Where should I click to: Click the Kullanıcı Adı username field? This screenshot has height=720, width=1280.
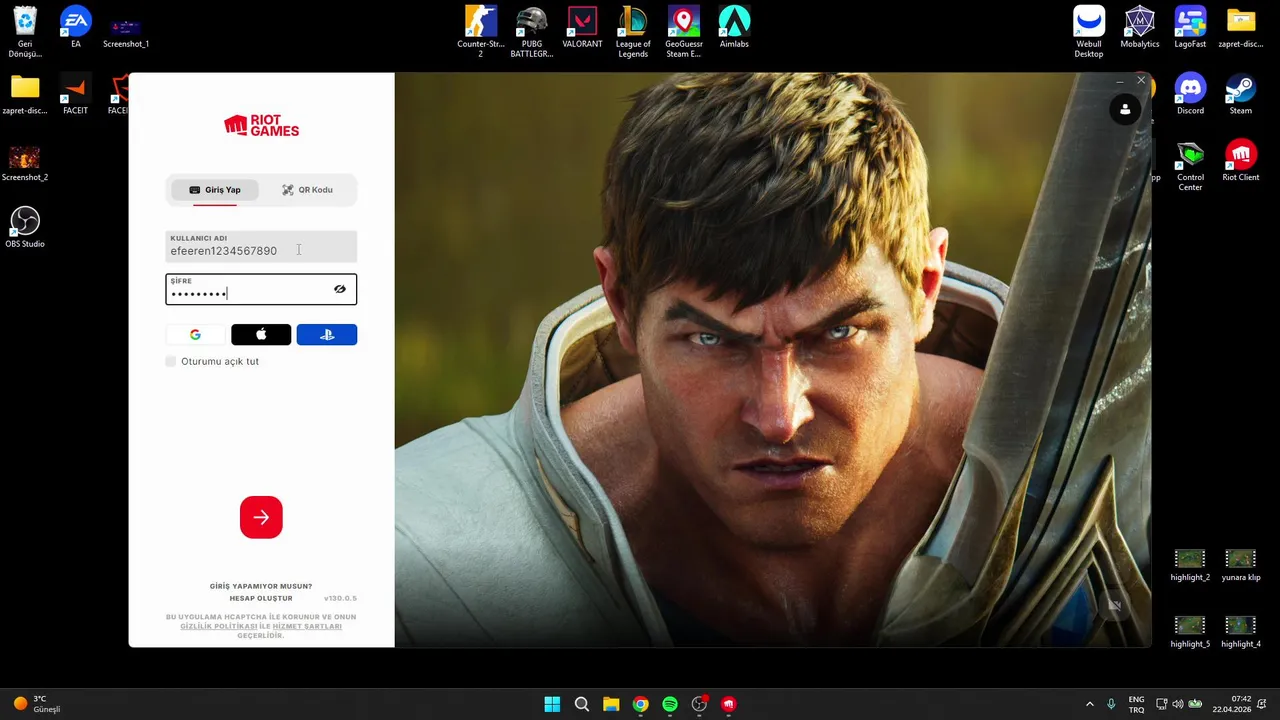tap(261, 246)
